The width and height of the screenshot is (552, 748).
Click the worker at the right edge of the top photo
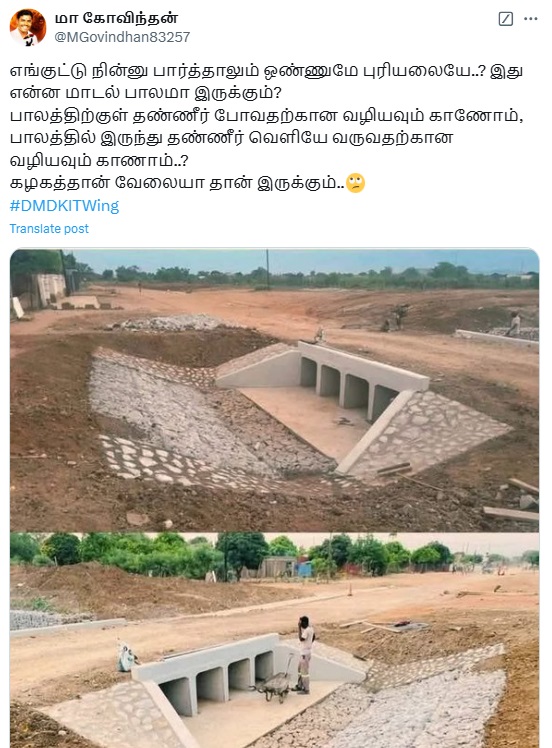(x=514, y=324)
